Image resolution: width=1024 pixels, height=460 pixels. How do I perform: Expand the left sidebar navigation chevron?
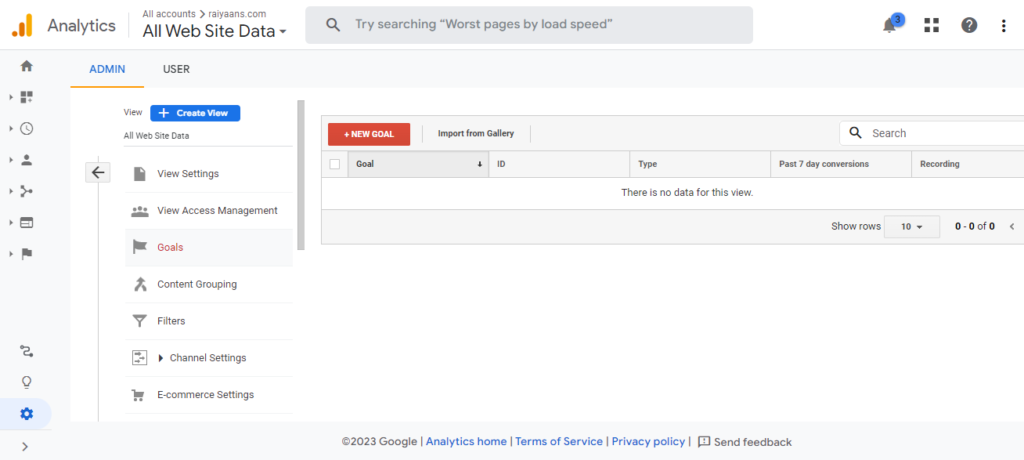pos(25,446)
